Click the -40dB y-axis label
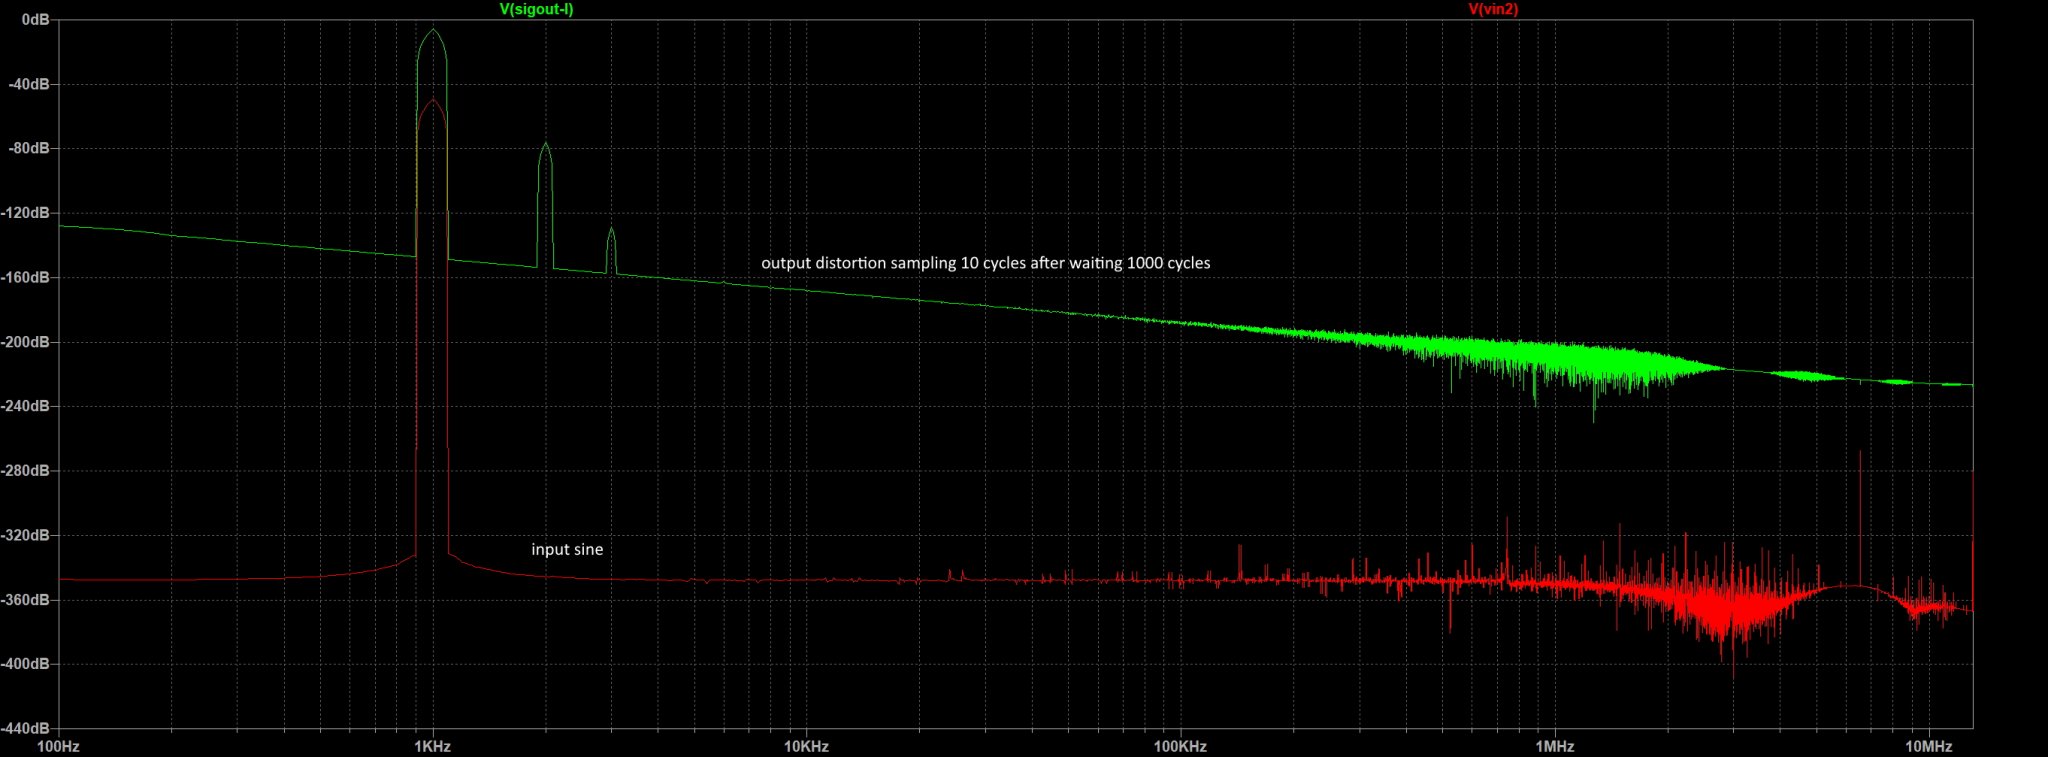The width and height of the screenshot is (2048, 757). click(29, 84)
